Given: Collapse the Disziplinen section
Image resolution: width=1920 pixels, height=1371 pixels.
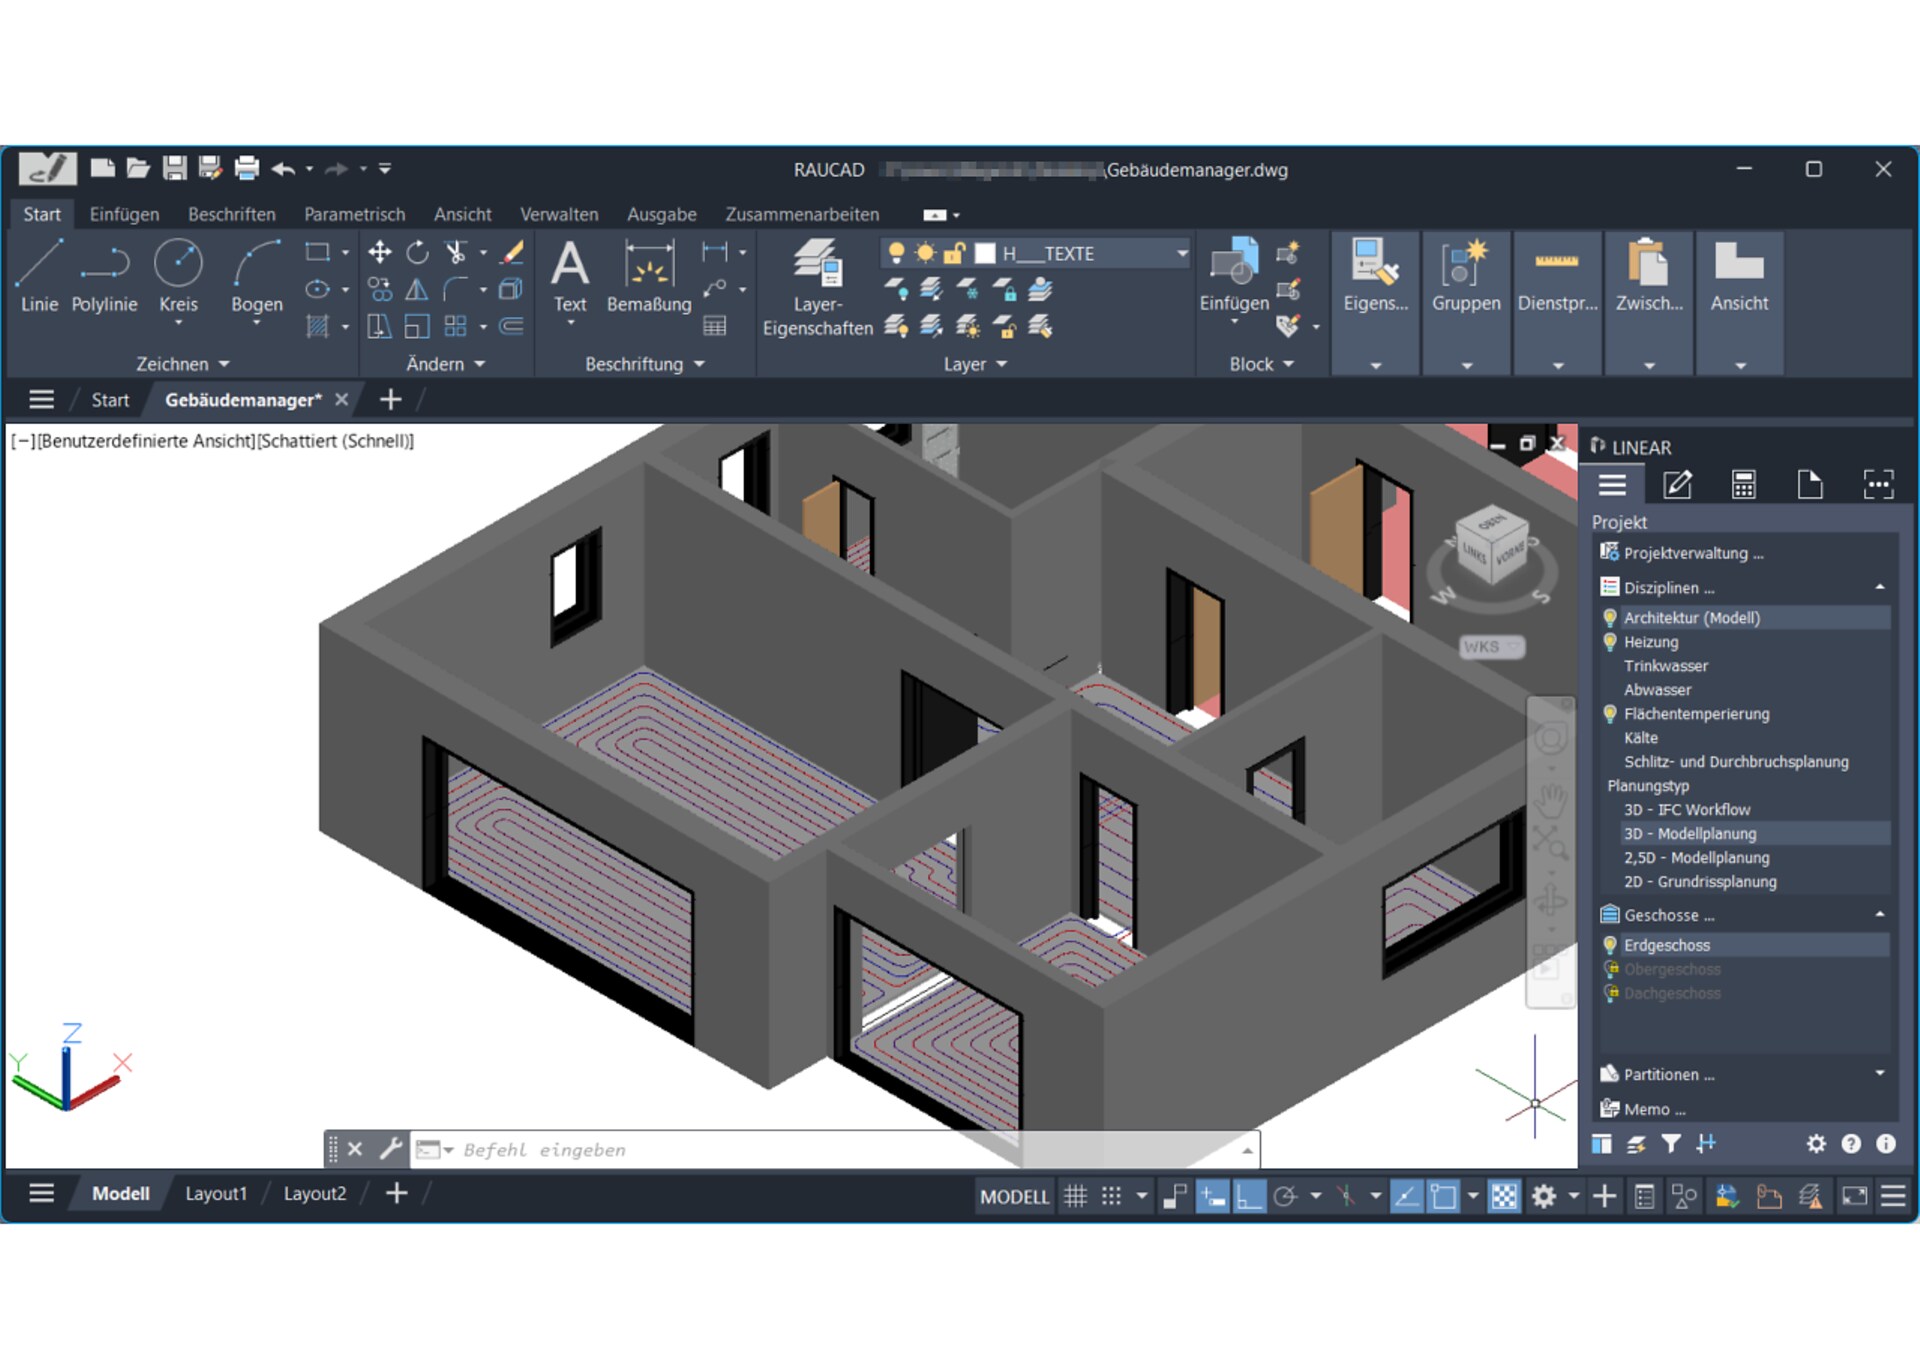Looking at the screenshot, I should click(1879, 587).
